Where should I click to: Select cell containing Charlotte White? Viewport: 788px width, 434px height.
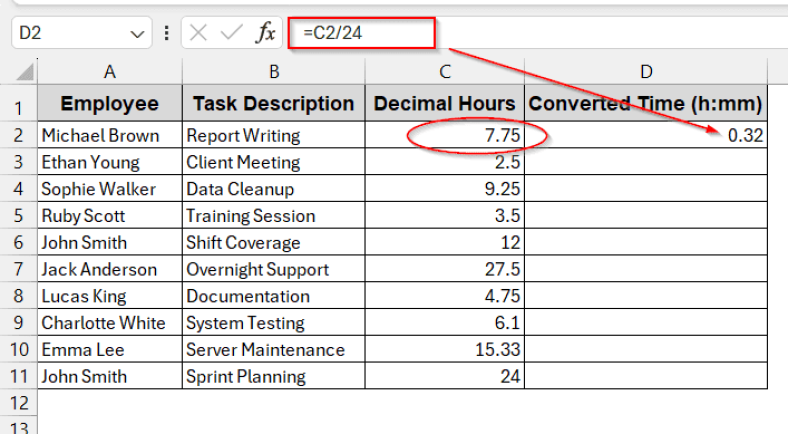(x=110, y=322)
